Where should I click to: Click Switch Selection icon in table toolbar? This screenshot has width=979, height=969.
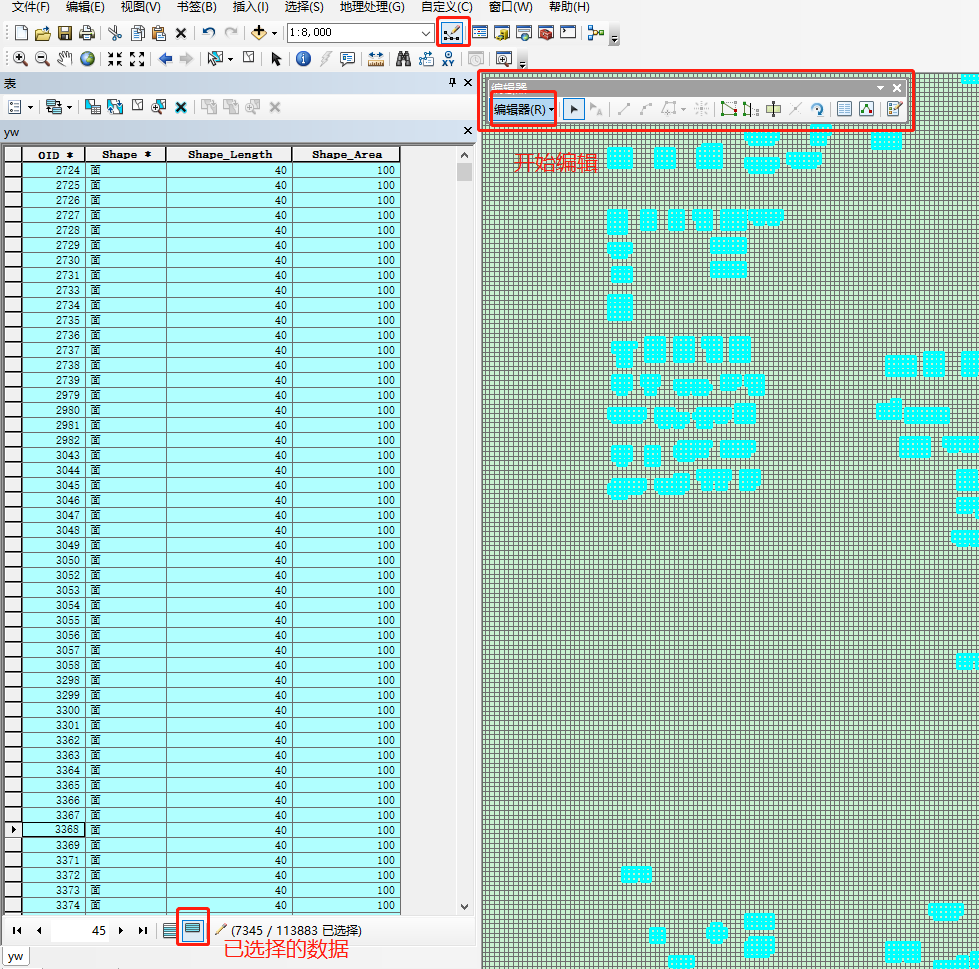115,107
